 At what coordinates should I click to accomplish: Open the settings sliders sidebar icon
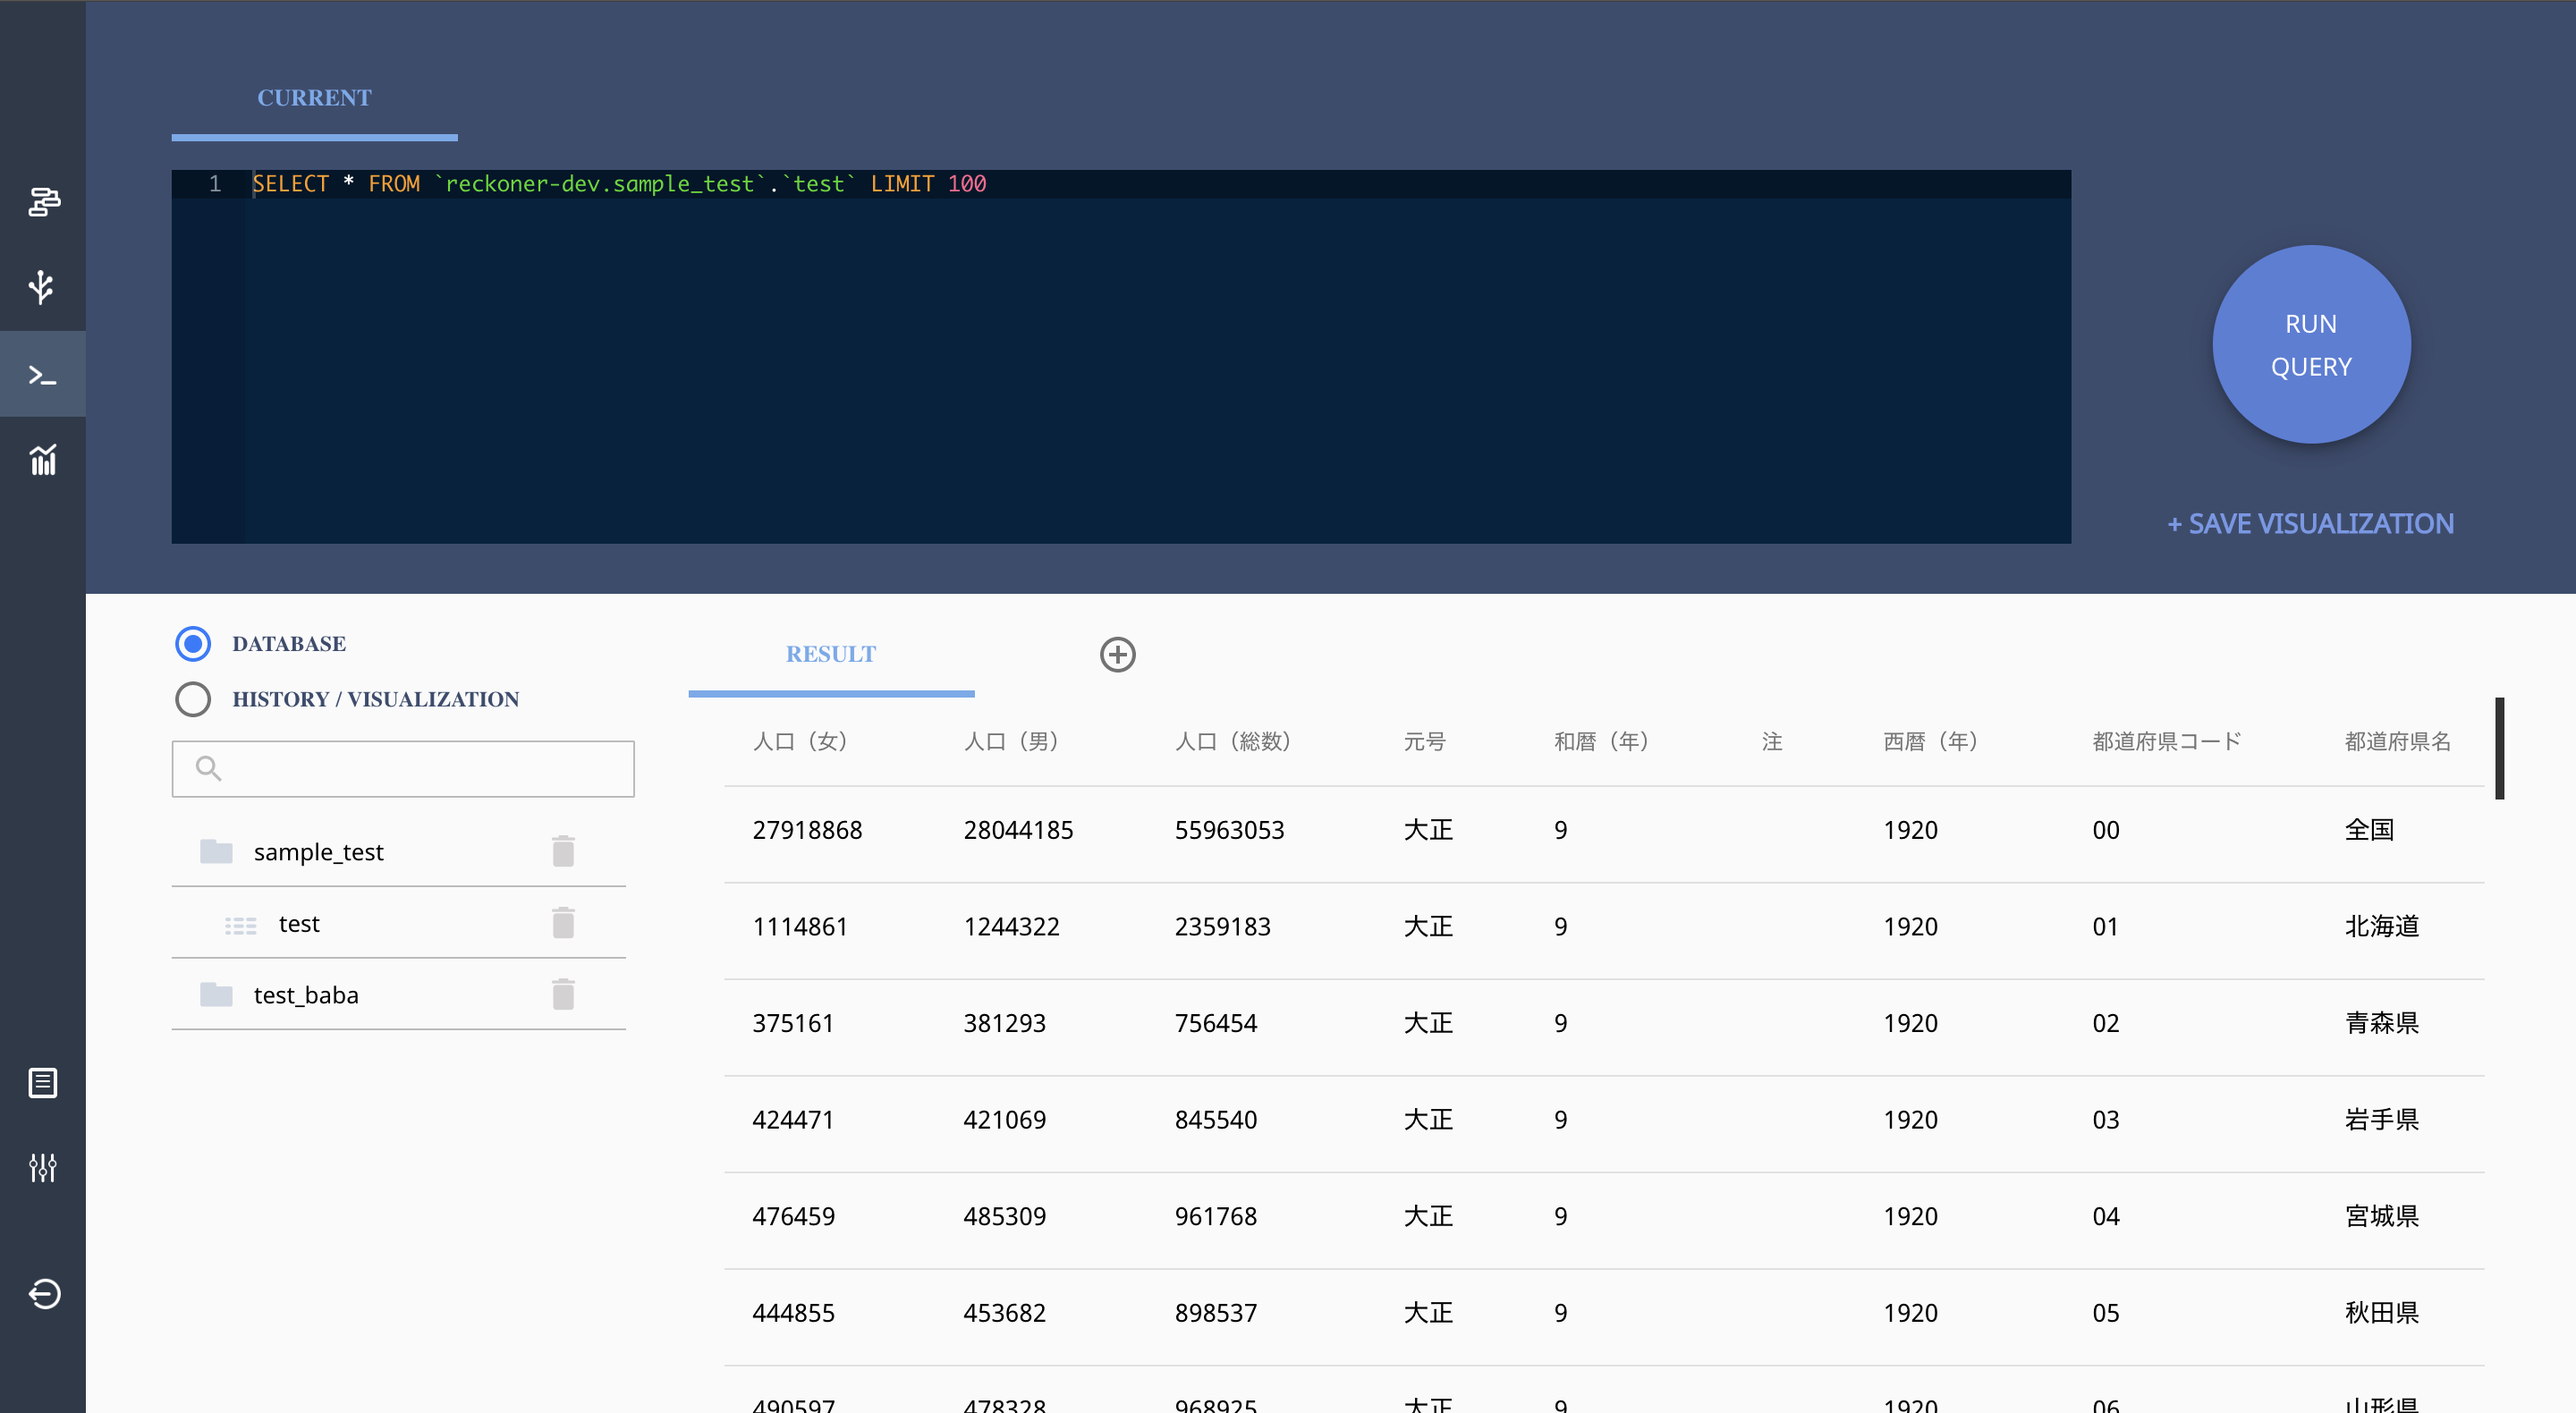pyautogui.click(x=42, y=1167)
